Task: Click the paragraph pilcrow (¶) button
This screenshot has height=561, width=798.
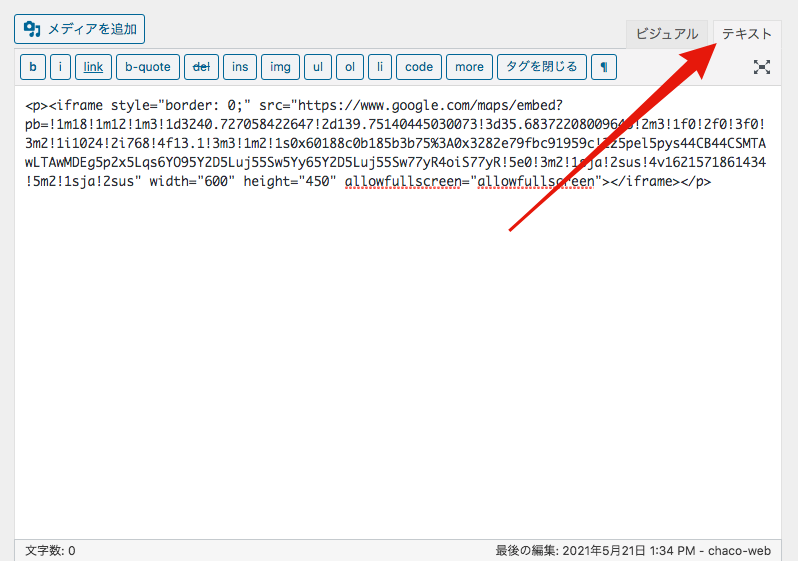Action: coord(604,67)
